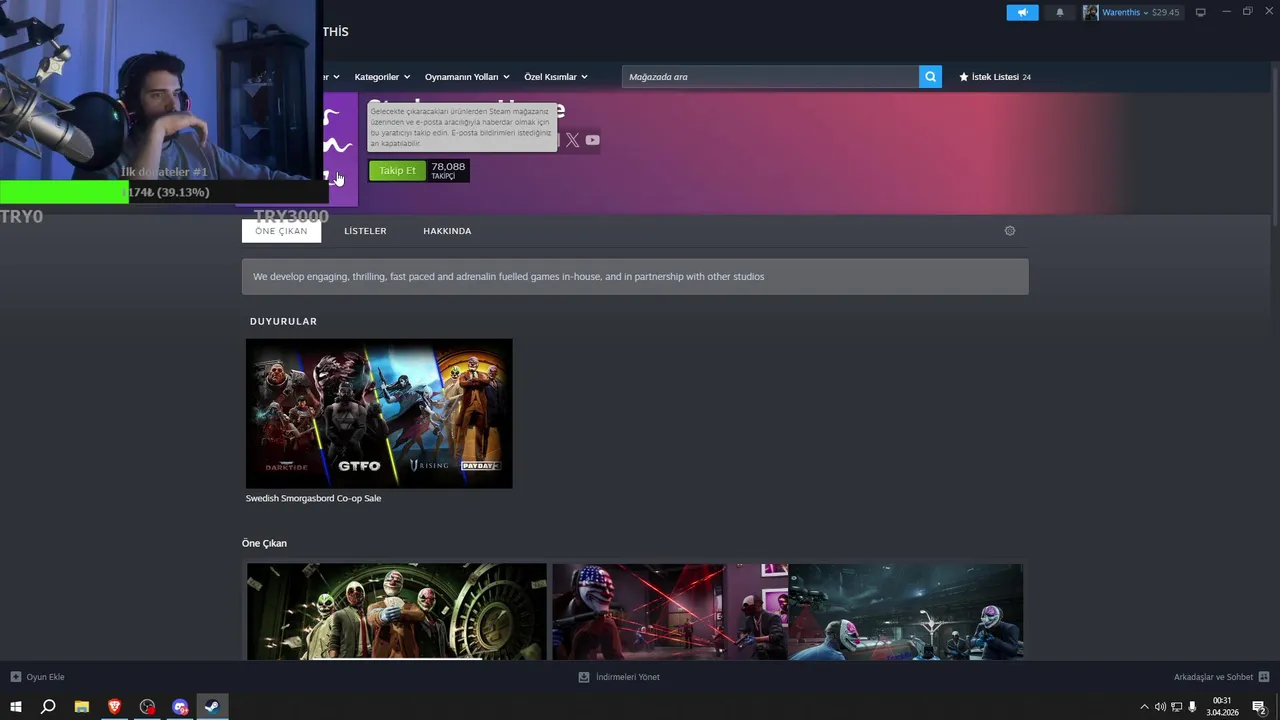Click the Warenthis profile avatar

pyautogui.click(x=1090, y=12)
